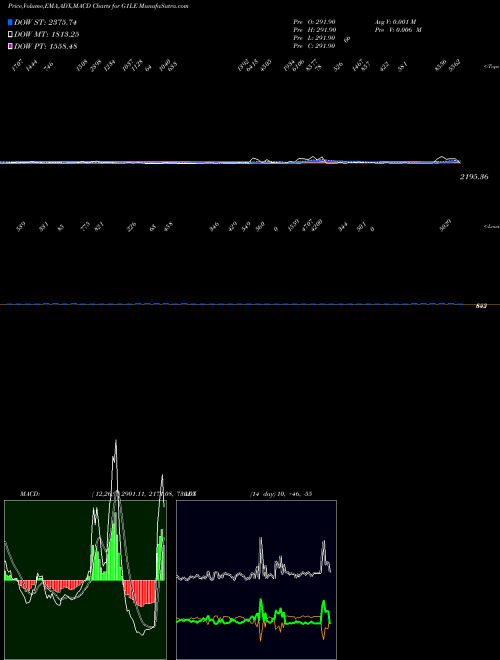Click the 2195.36 price axis label

[474, 177]
